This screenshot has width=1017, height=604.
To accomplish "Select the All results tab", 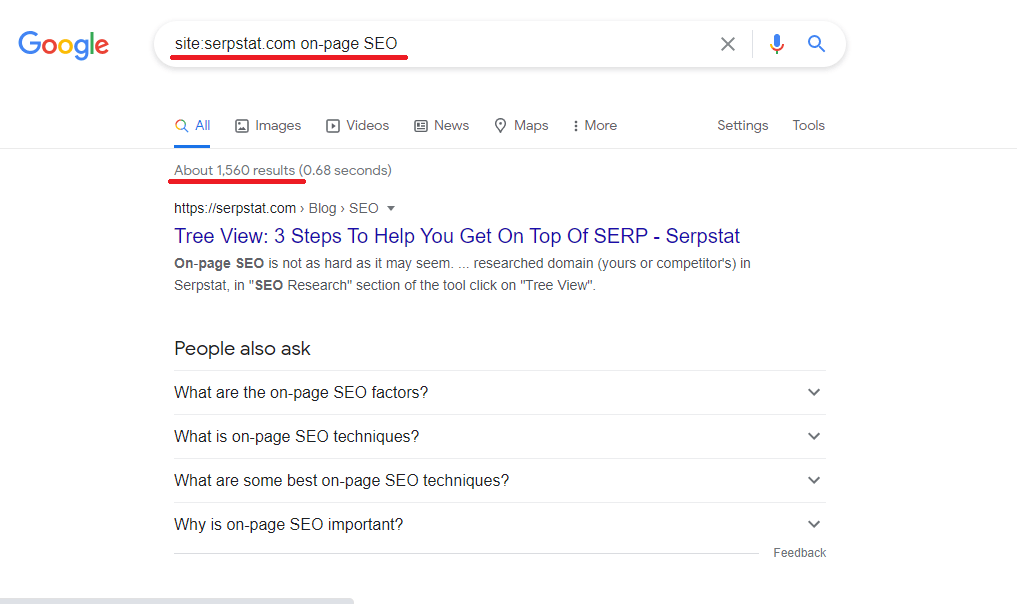I will click(x=193, y=126).
